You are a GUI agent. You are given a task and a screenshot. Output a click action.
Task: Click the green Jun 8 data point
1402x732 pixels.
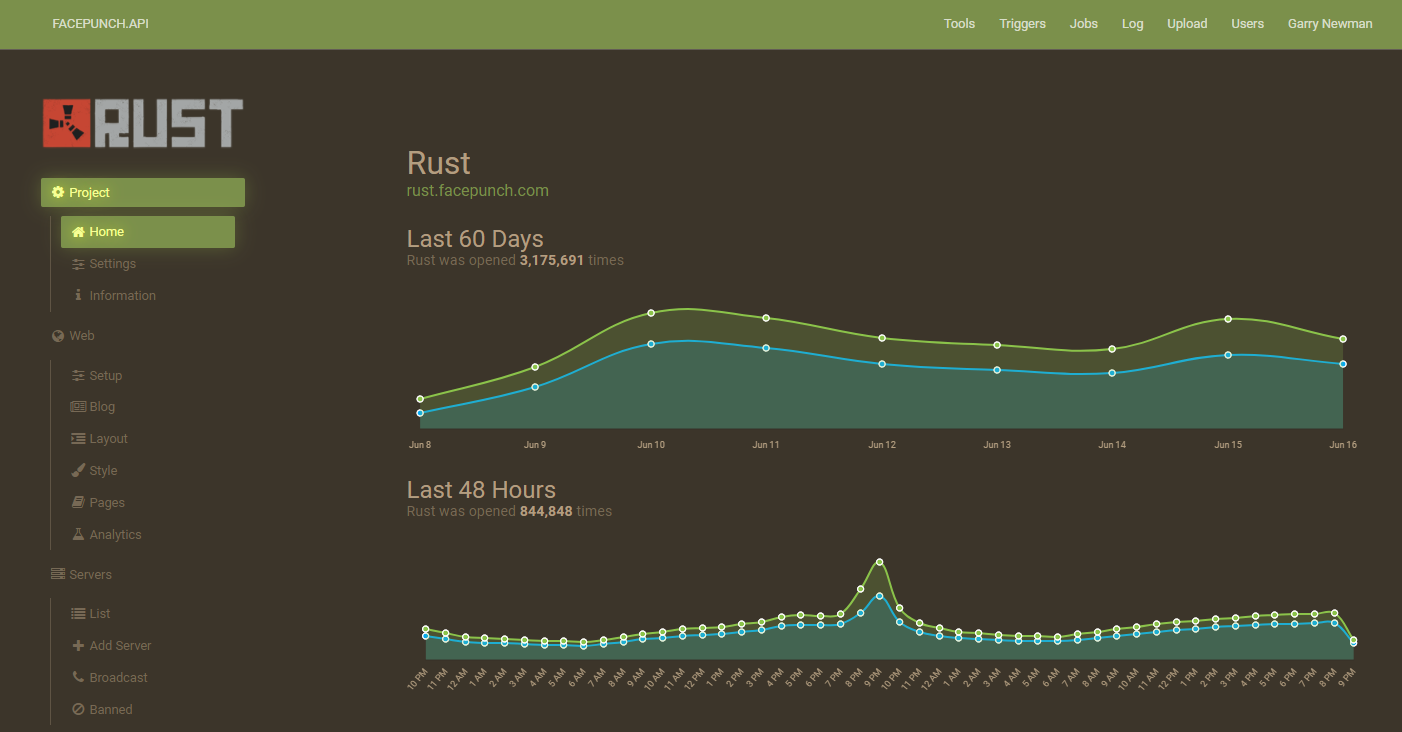click(420, 399)
